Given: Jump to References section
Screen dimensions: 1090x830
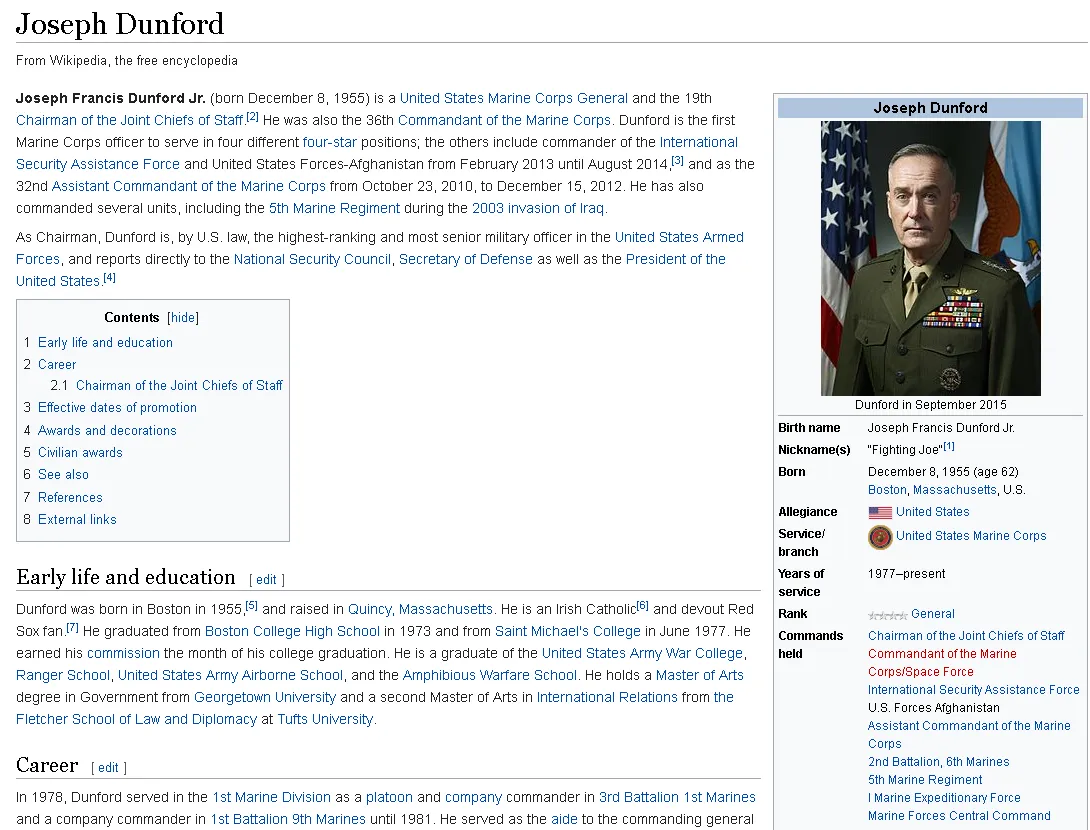Looking at the screenshot, I should pyautogui.click(x=70, y=498).
